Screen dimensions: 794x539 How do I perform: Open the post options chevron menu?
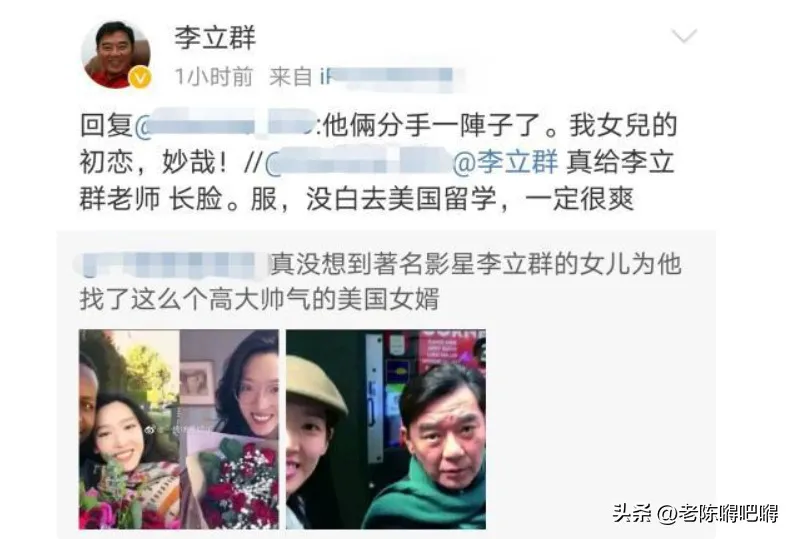(x=684, y=36)
